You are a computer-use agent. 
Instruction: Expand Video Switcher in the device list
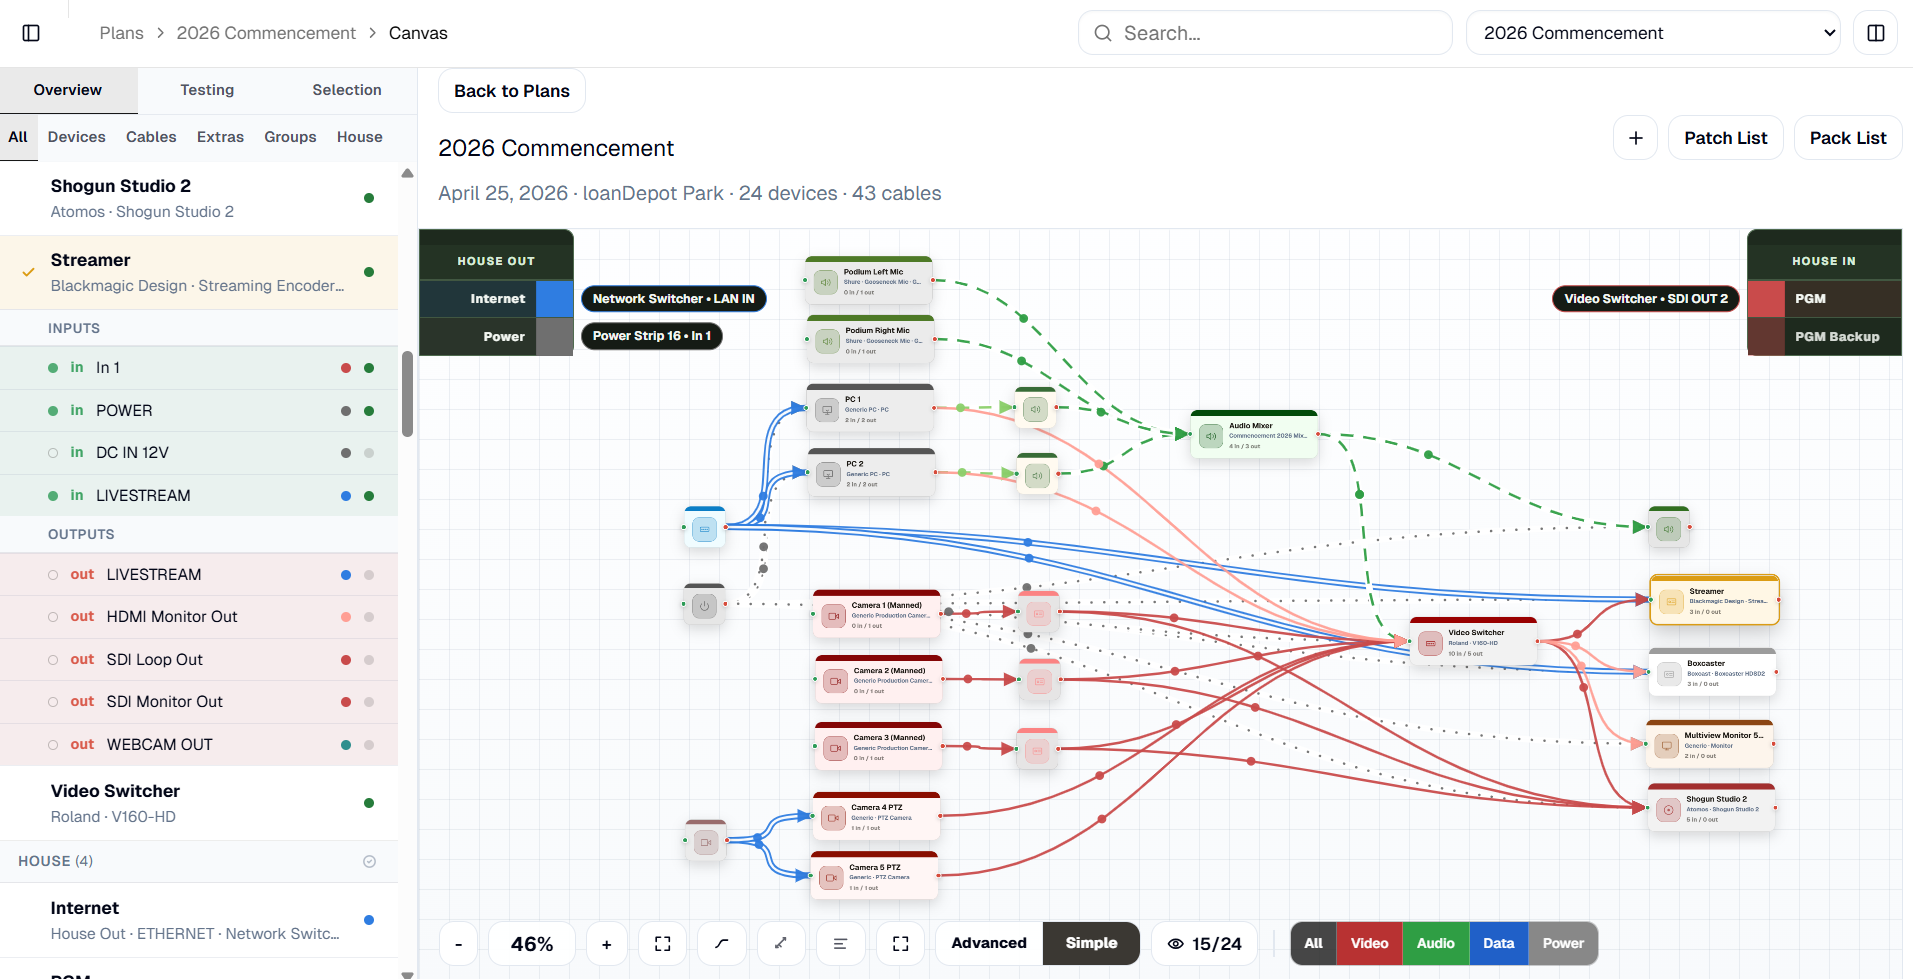[199, 803]
